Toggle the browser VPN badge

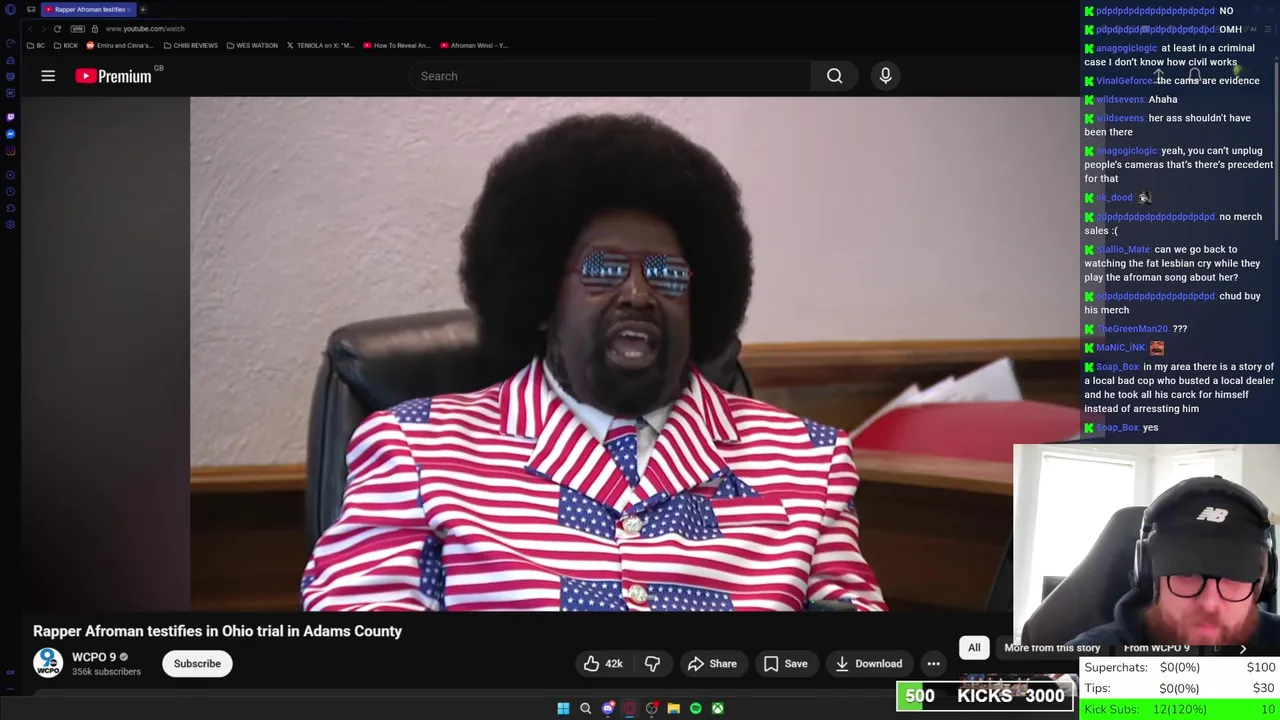pos(77,29)
